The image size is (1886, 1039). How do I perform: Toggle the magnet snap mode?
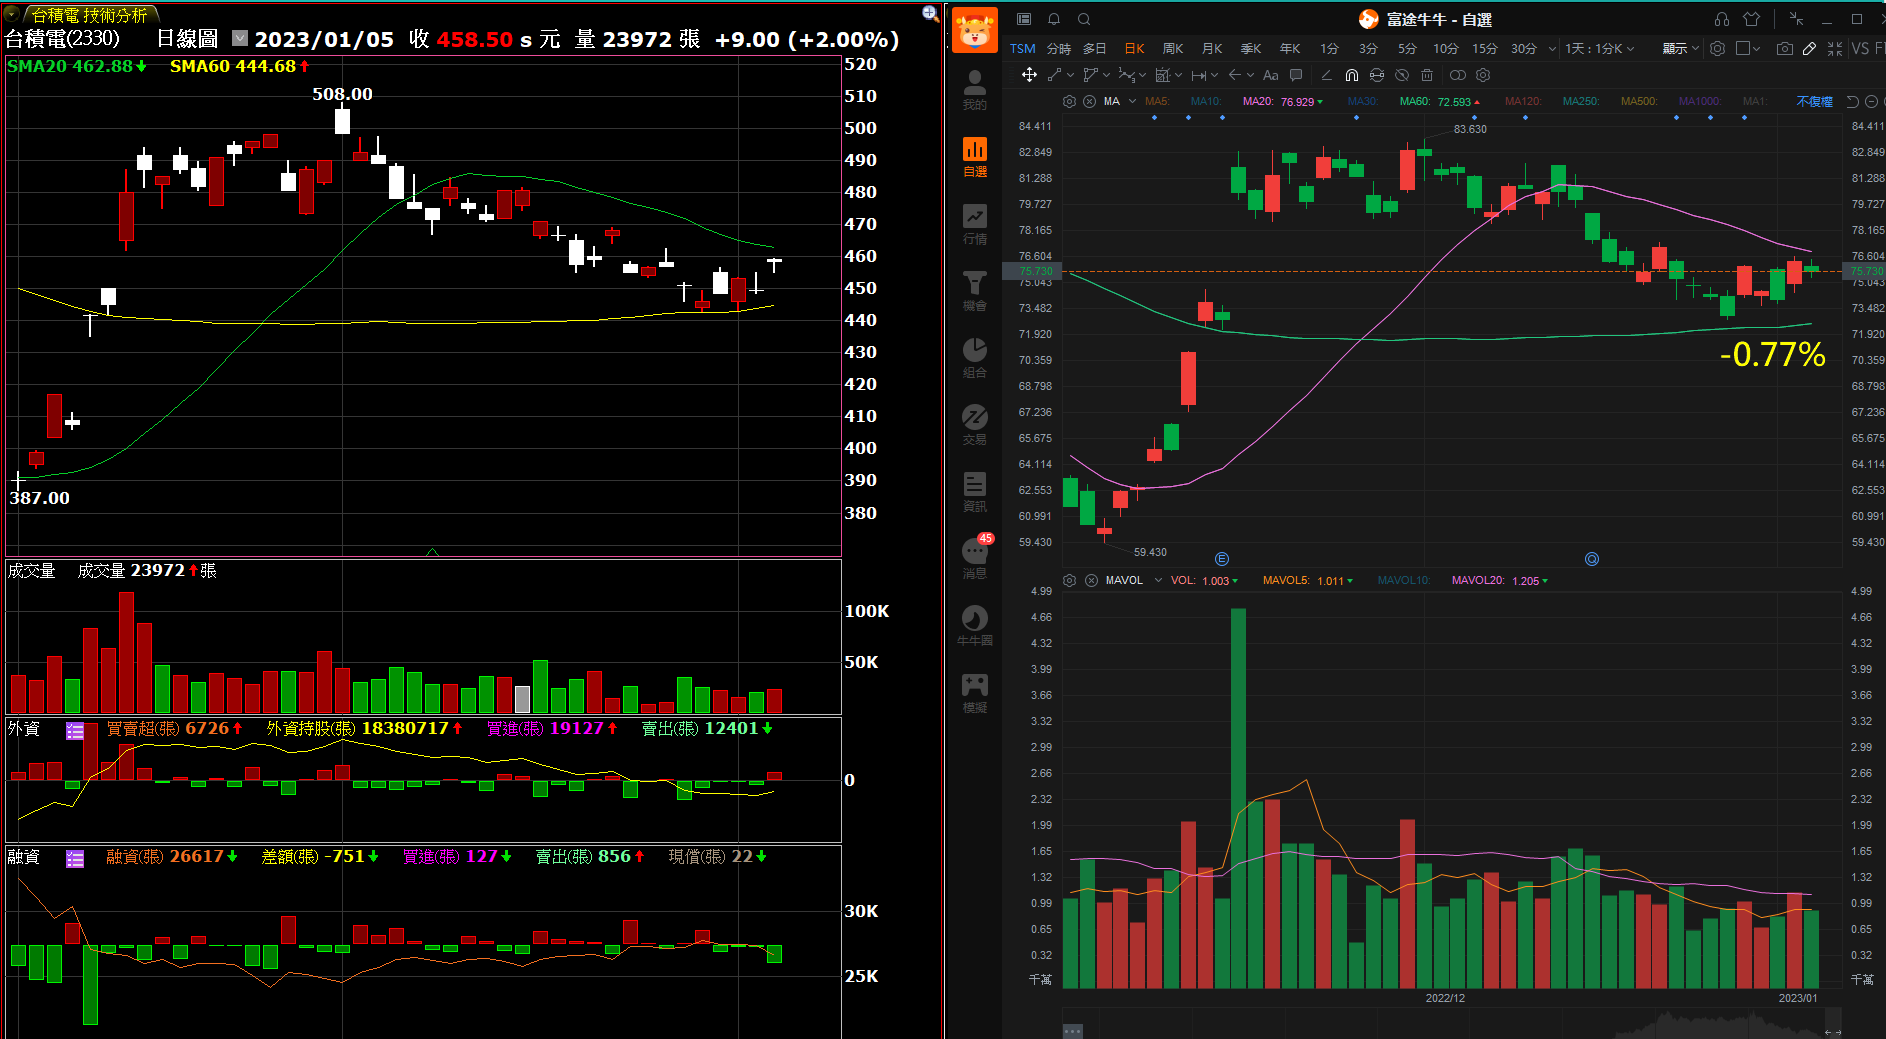click(x=1351, y=75)
